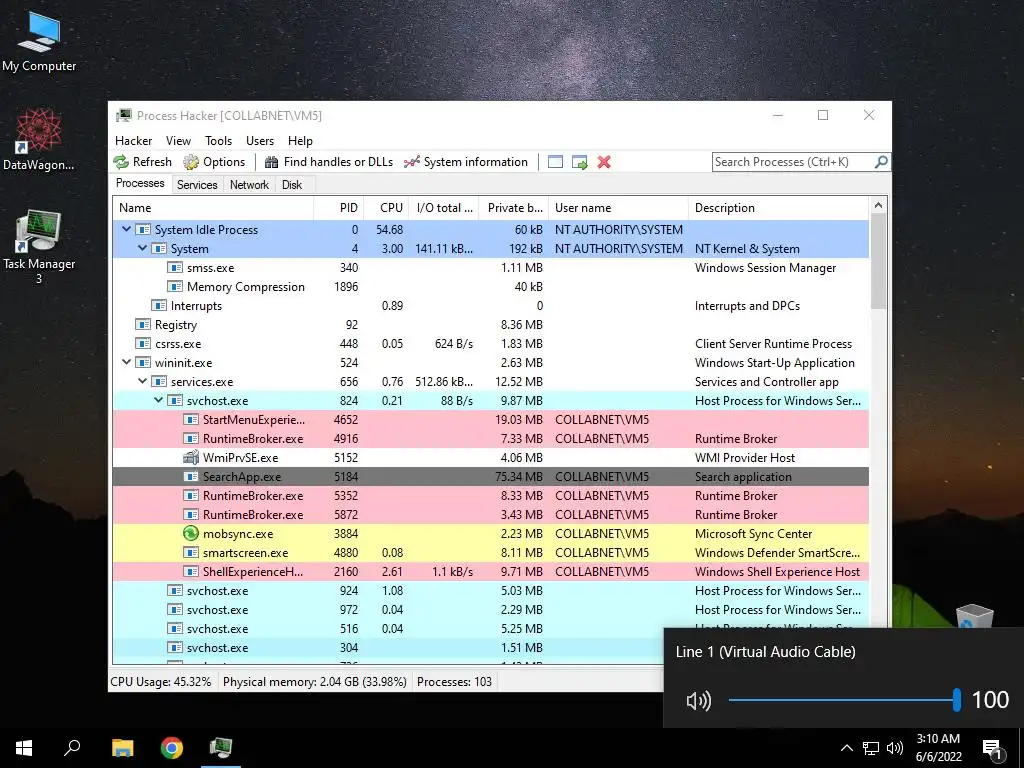Collapse the services.exe tree node
1024x768 pixels.
[x=142, y=381]
